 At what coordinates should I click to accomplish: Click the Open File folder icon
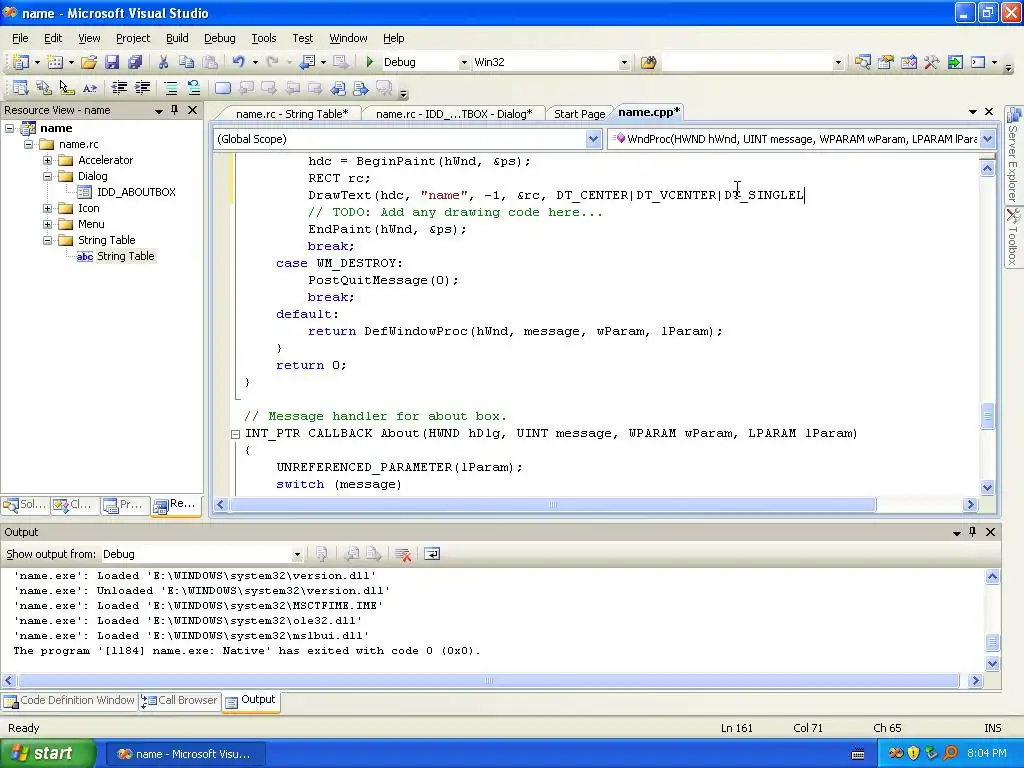(x=89, y=62)
